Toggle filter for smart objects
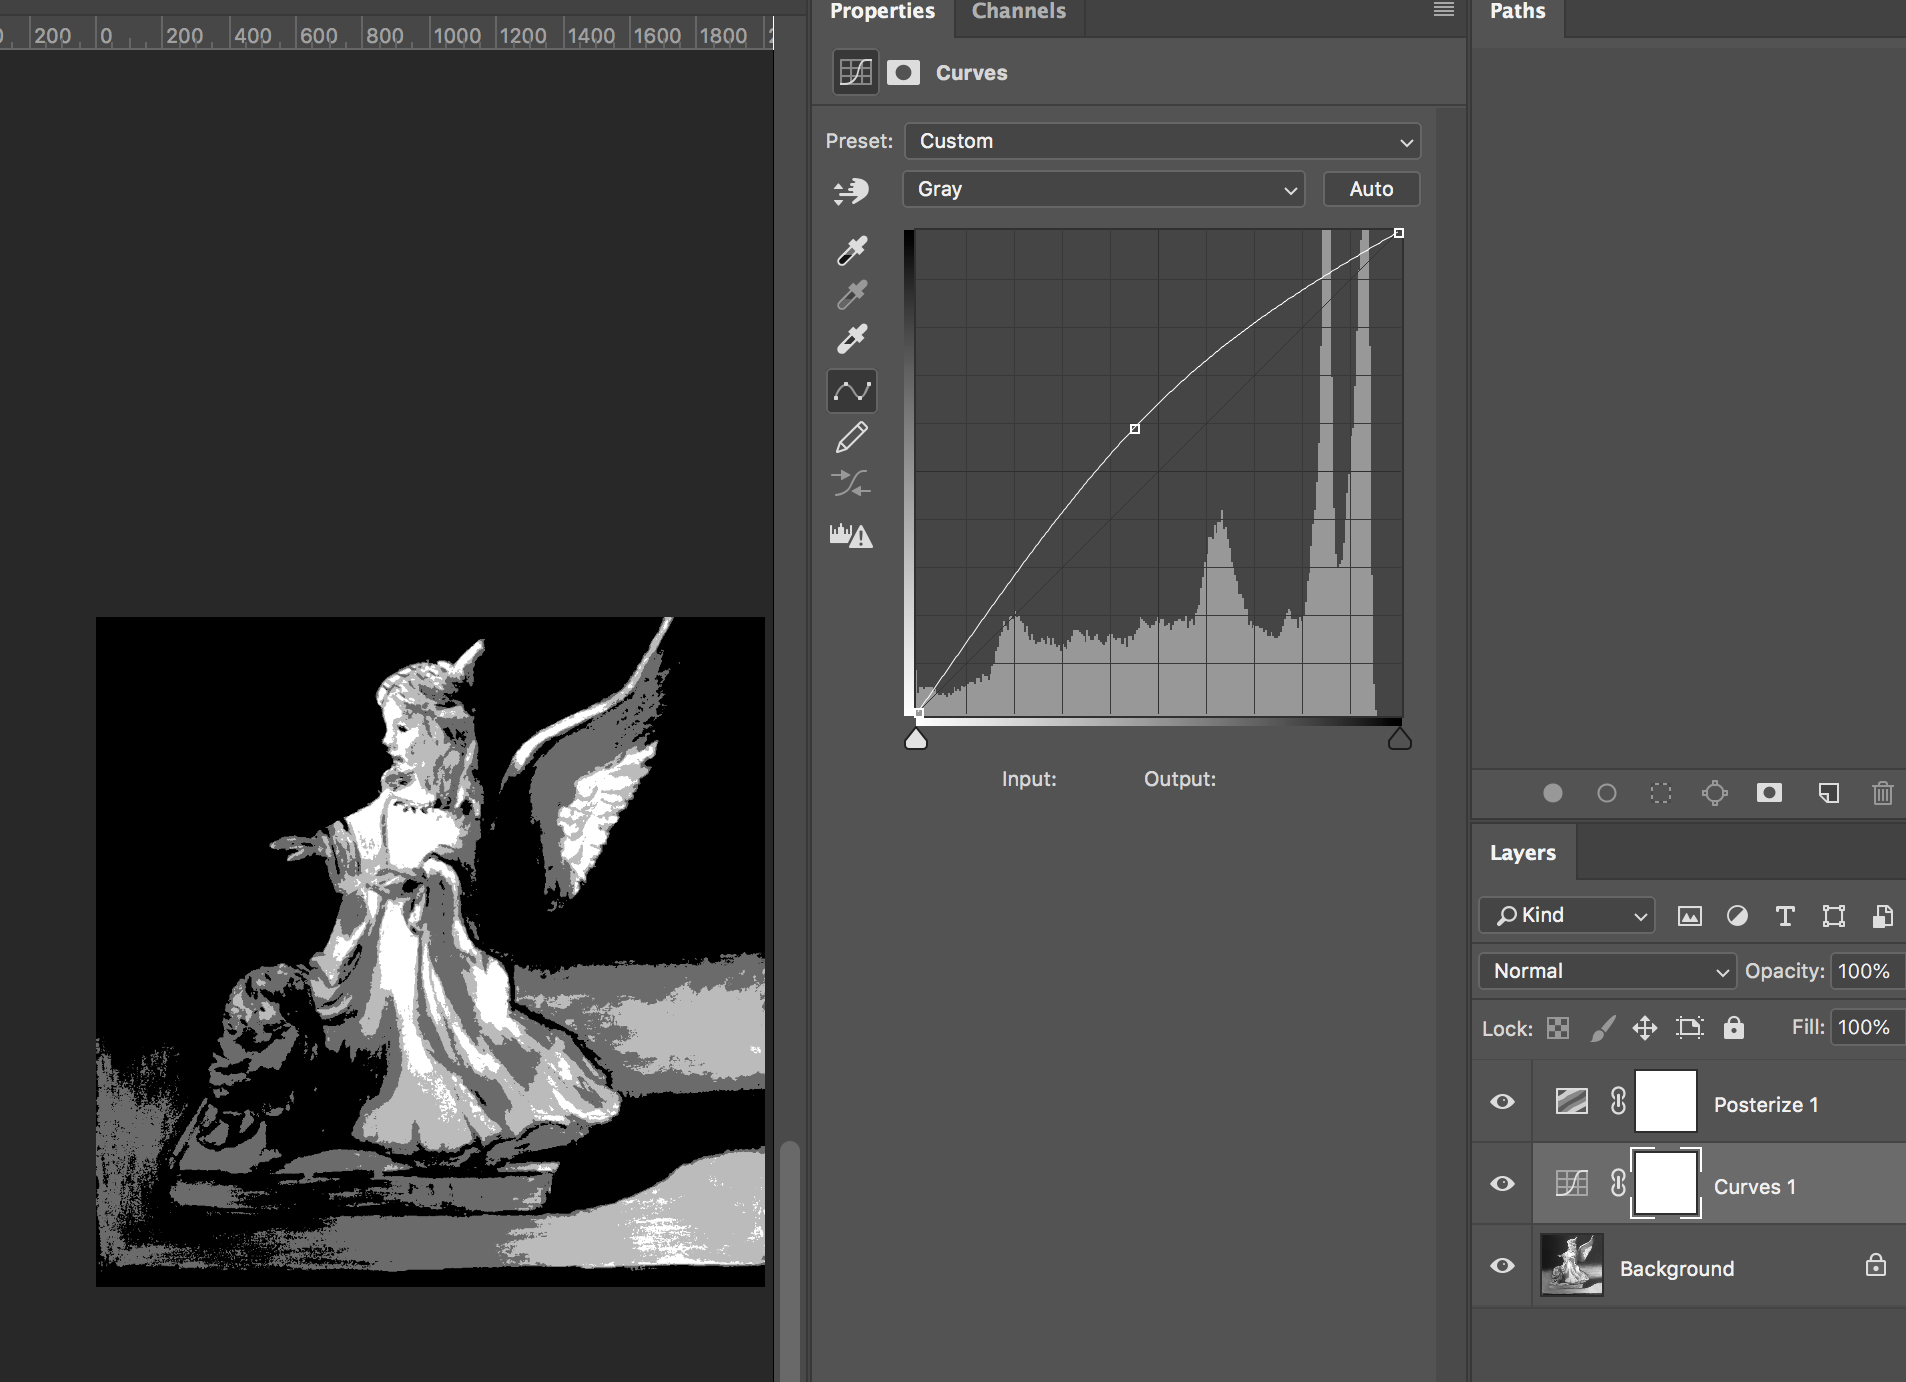This screenshot has width=1906, height=1382. pyautogui.click(x=1882, y=916)
